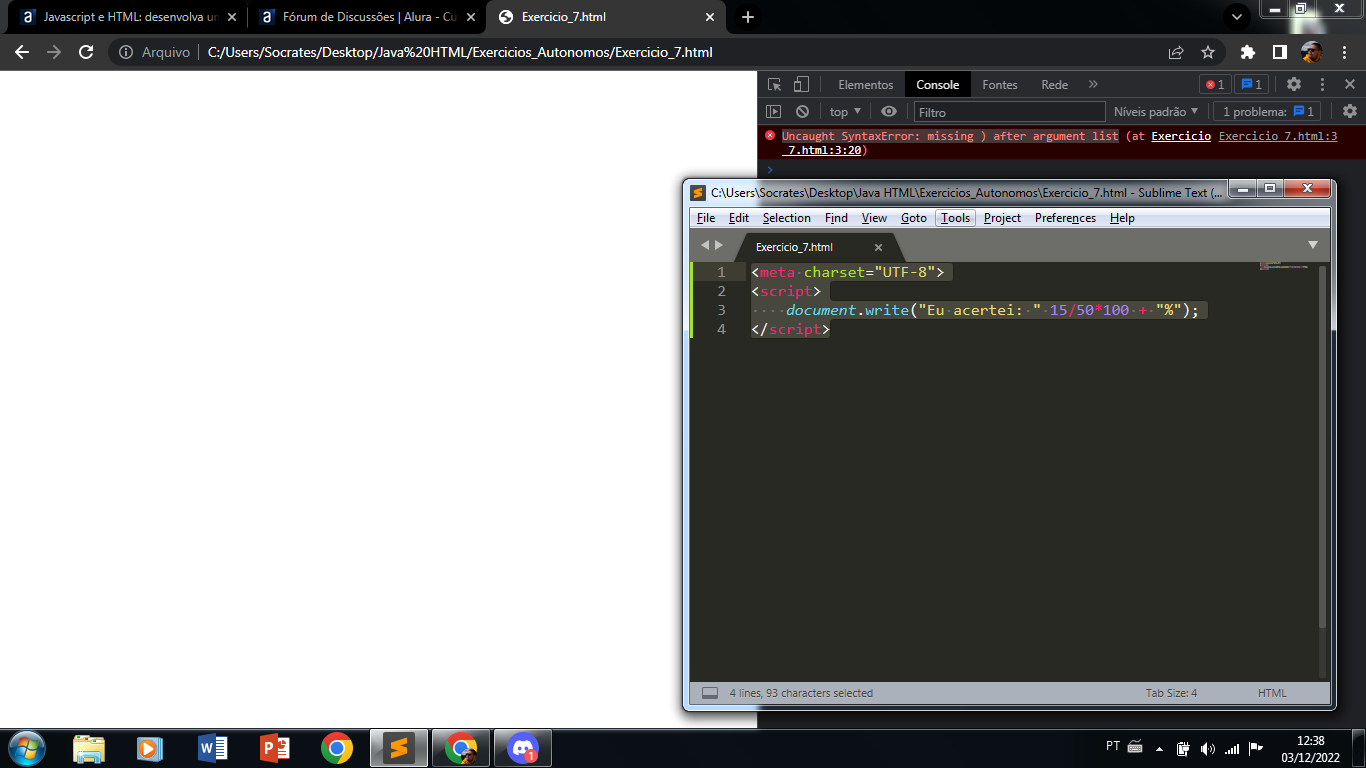Close the DevTools panel
The width and height of the screenshot is (1366, 768).
1350,85
